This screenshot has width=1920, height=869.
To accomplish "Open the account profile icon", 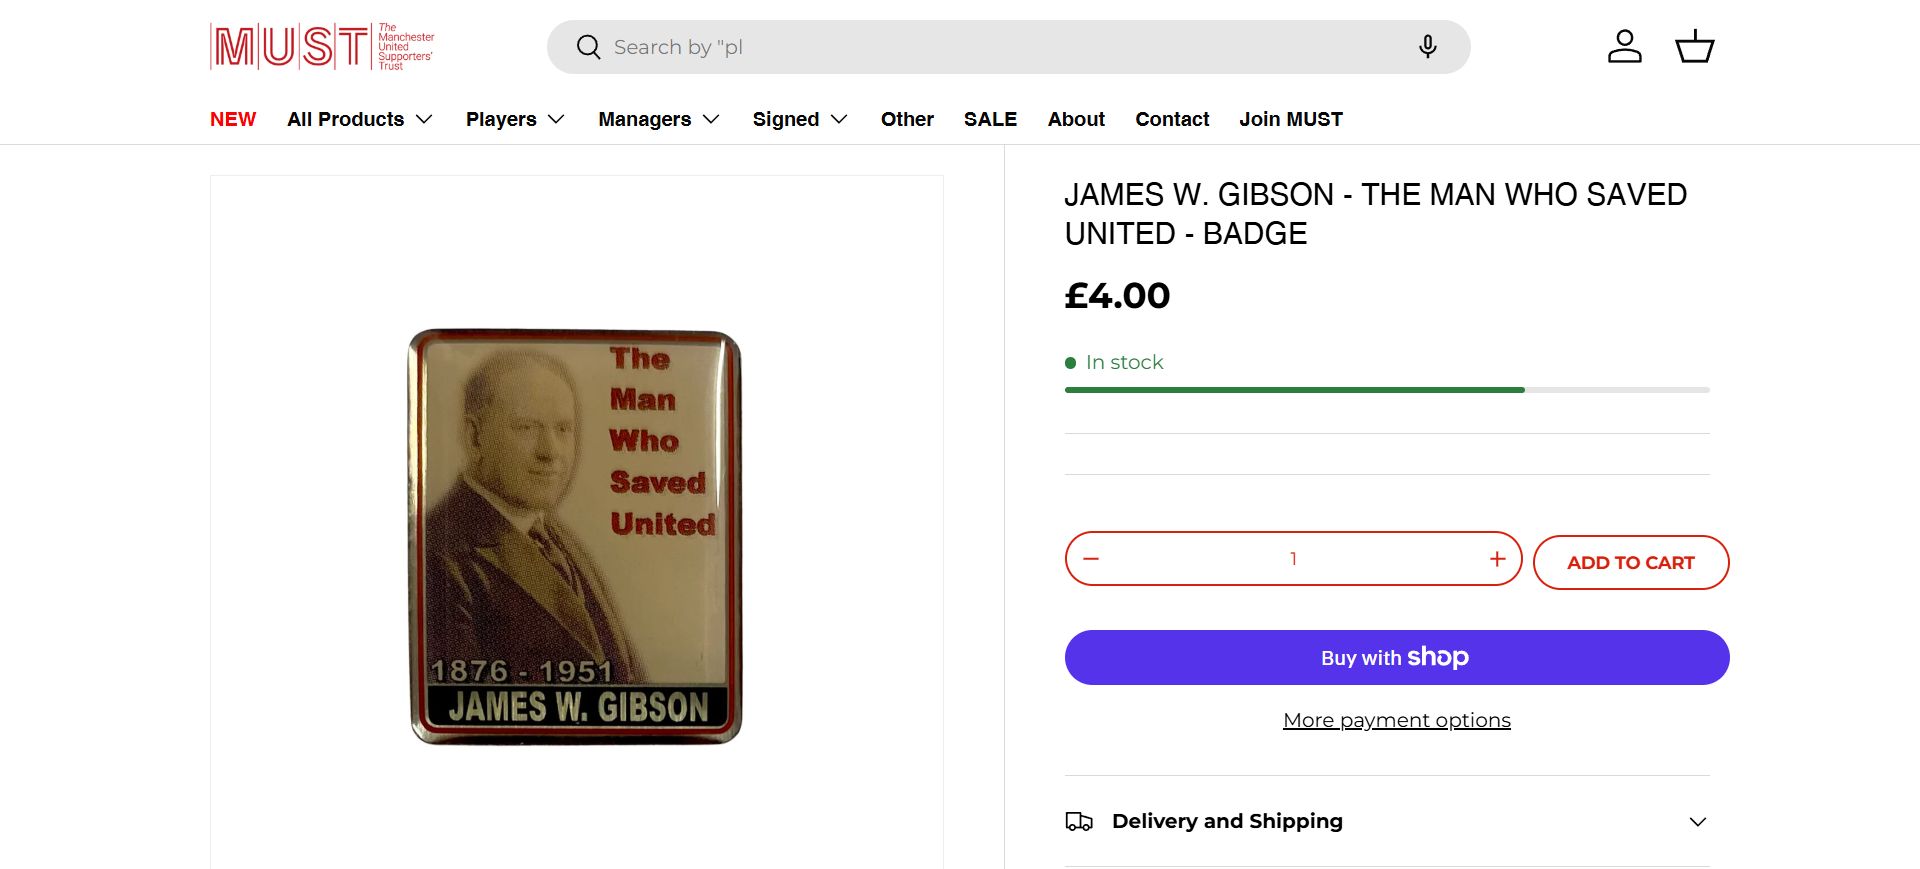I will (x=1625, y=47).
